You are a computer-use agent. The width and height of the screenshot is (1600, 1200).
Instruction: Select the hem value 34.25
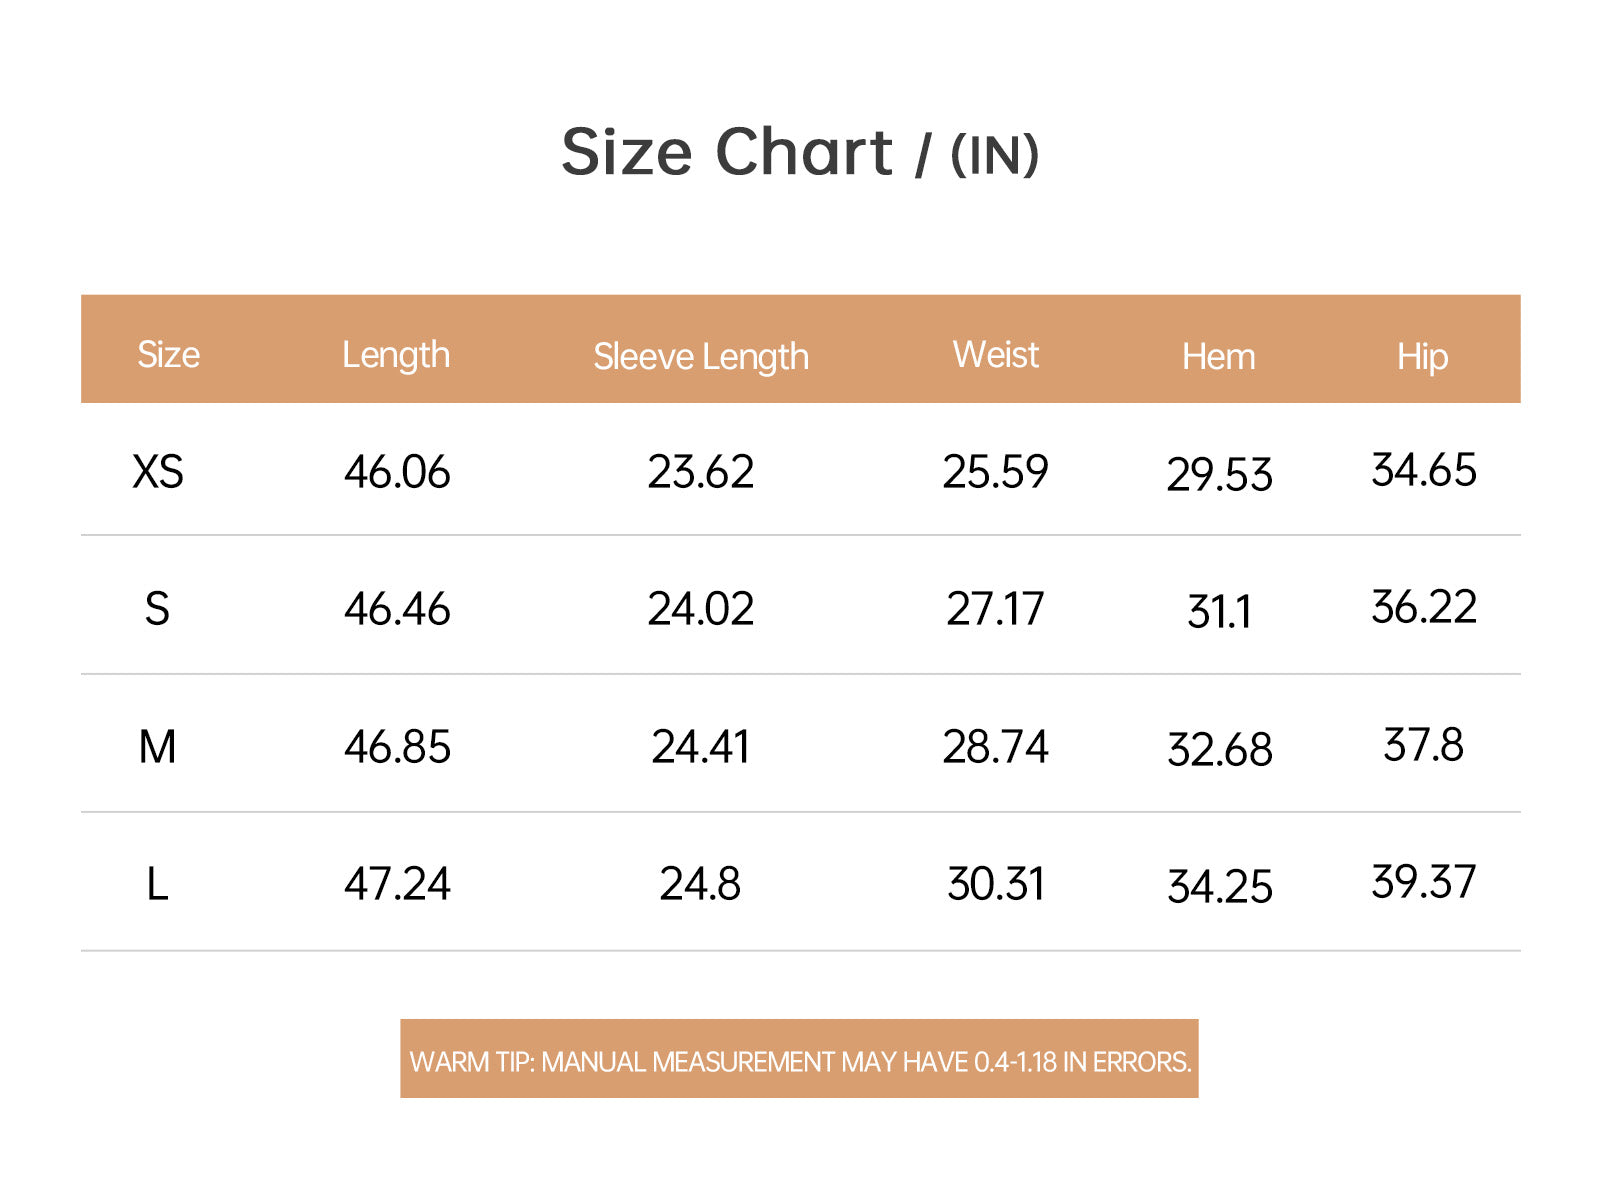point(1220,887)
